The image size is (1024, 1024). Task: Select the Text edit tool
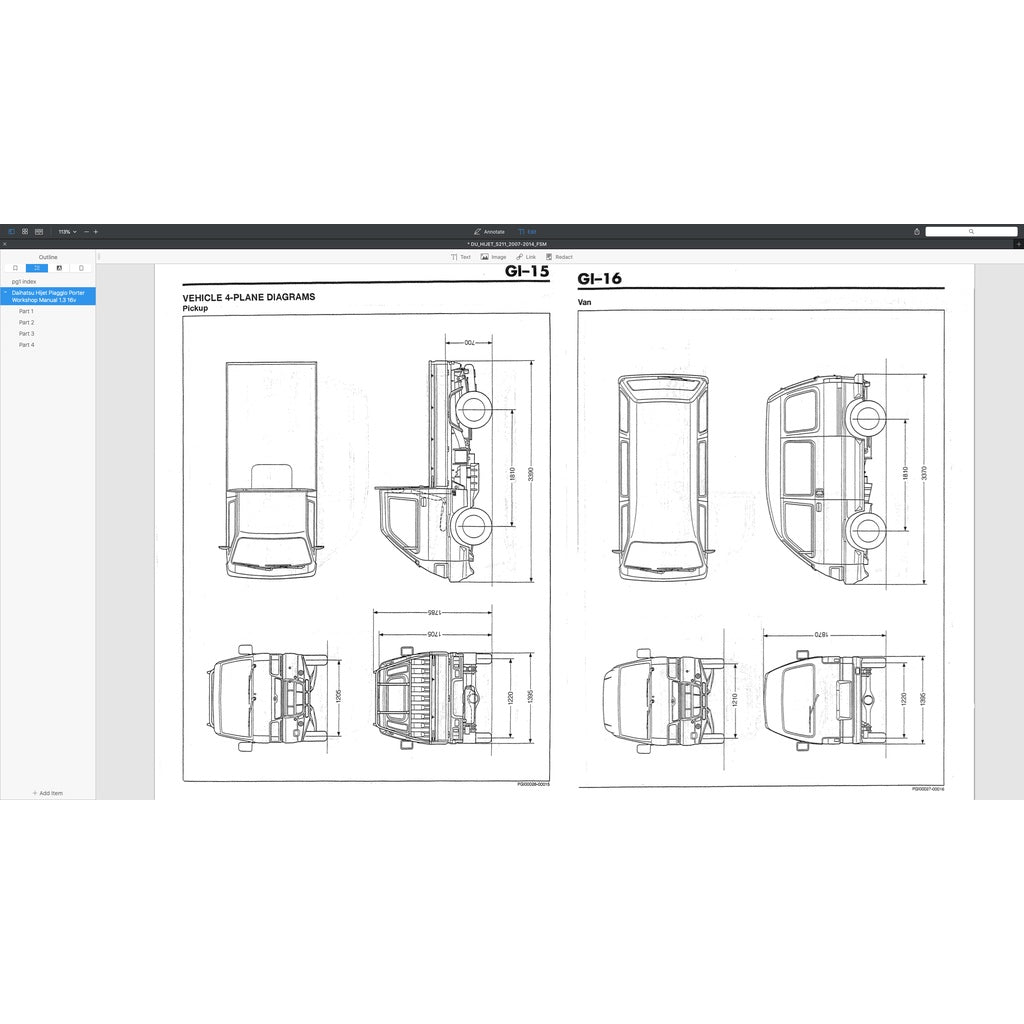pyautogui.click(x=461, y=257)
